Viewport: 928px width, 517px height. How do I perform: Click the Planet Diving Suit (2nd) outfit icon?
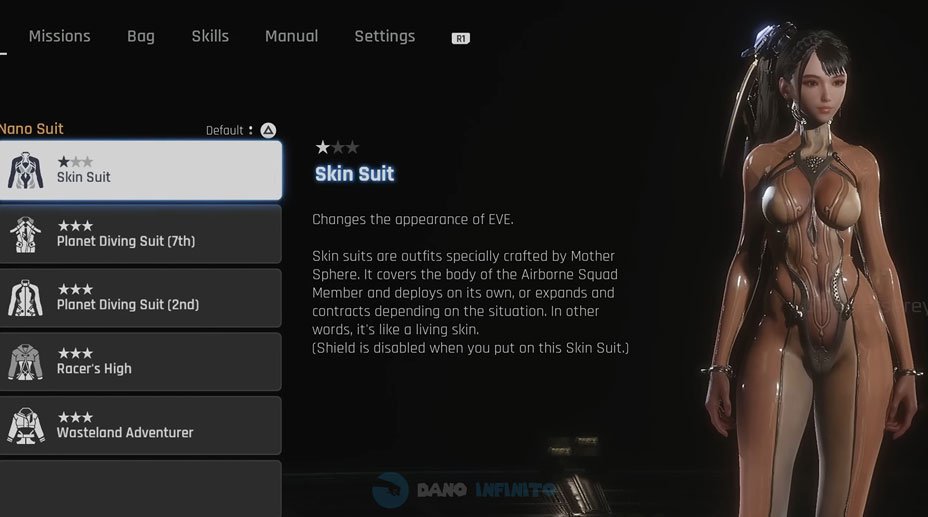pyautogui.click(x=25, y=298)
